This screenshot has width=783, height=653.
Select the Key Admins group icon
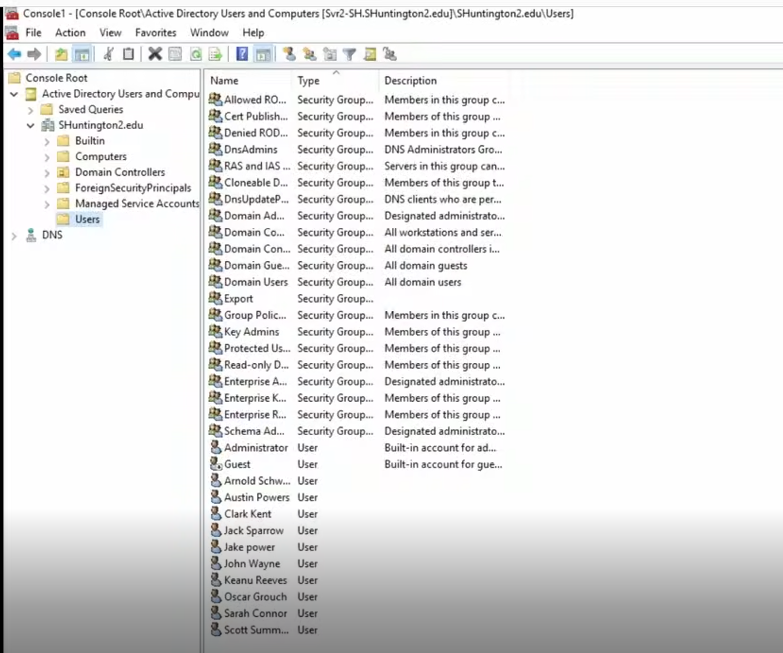click(x=215, y=331)
